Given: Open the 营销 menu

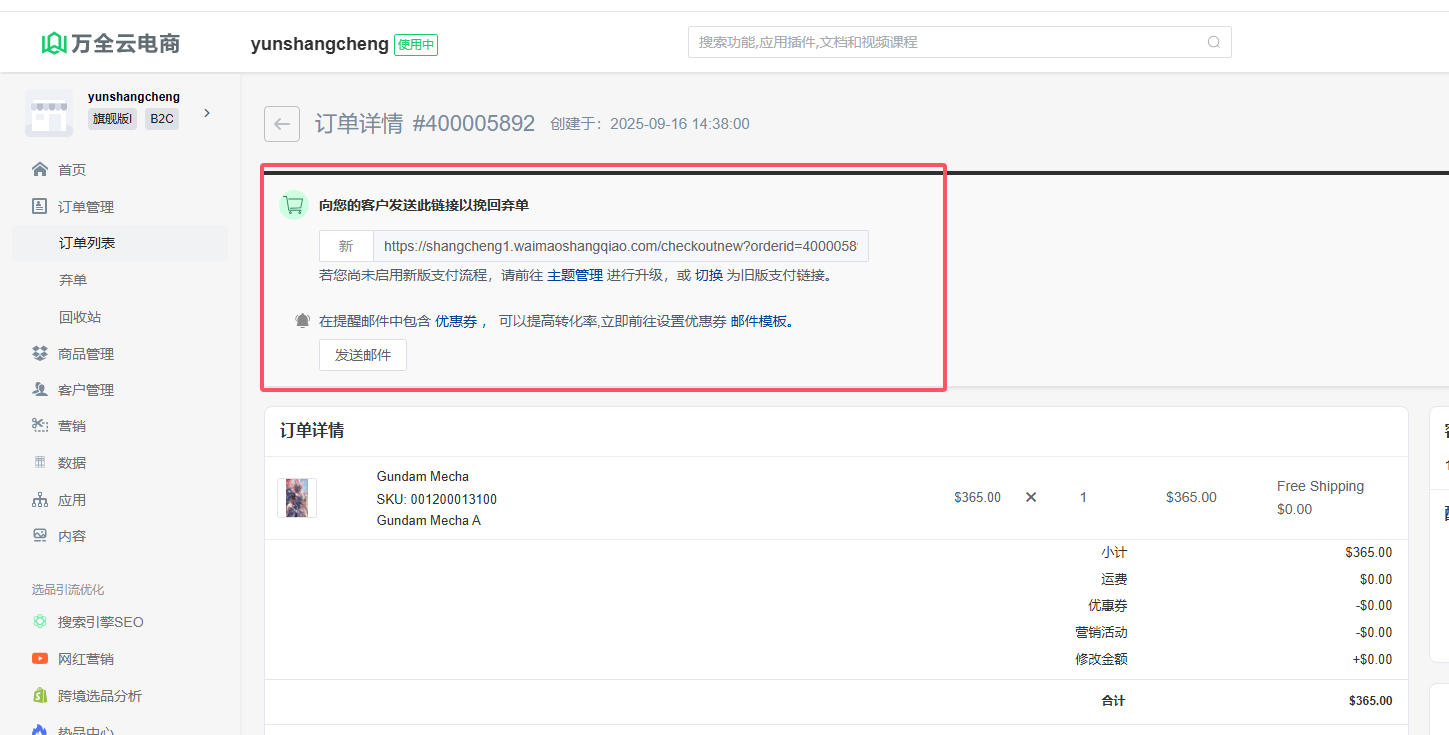Looking at the screenshot, I should coord(71,426).
